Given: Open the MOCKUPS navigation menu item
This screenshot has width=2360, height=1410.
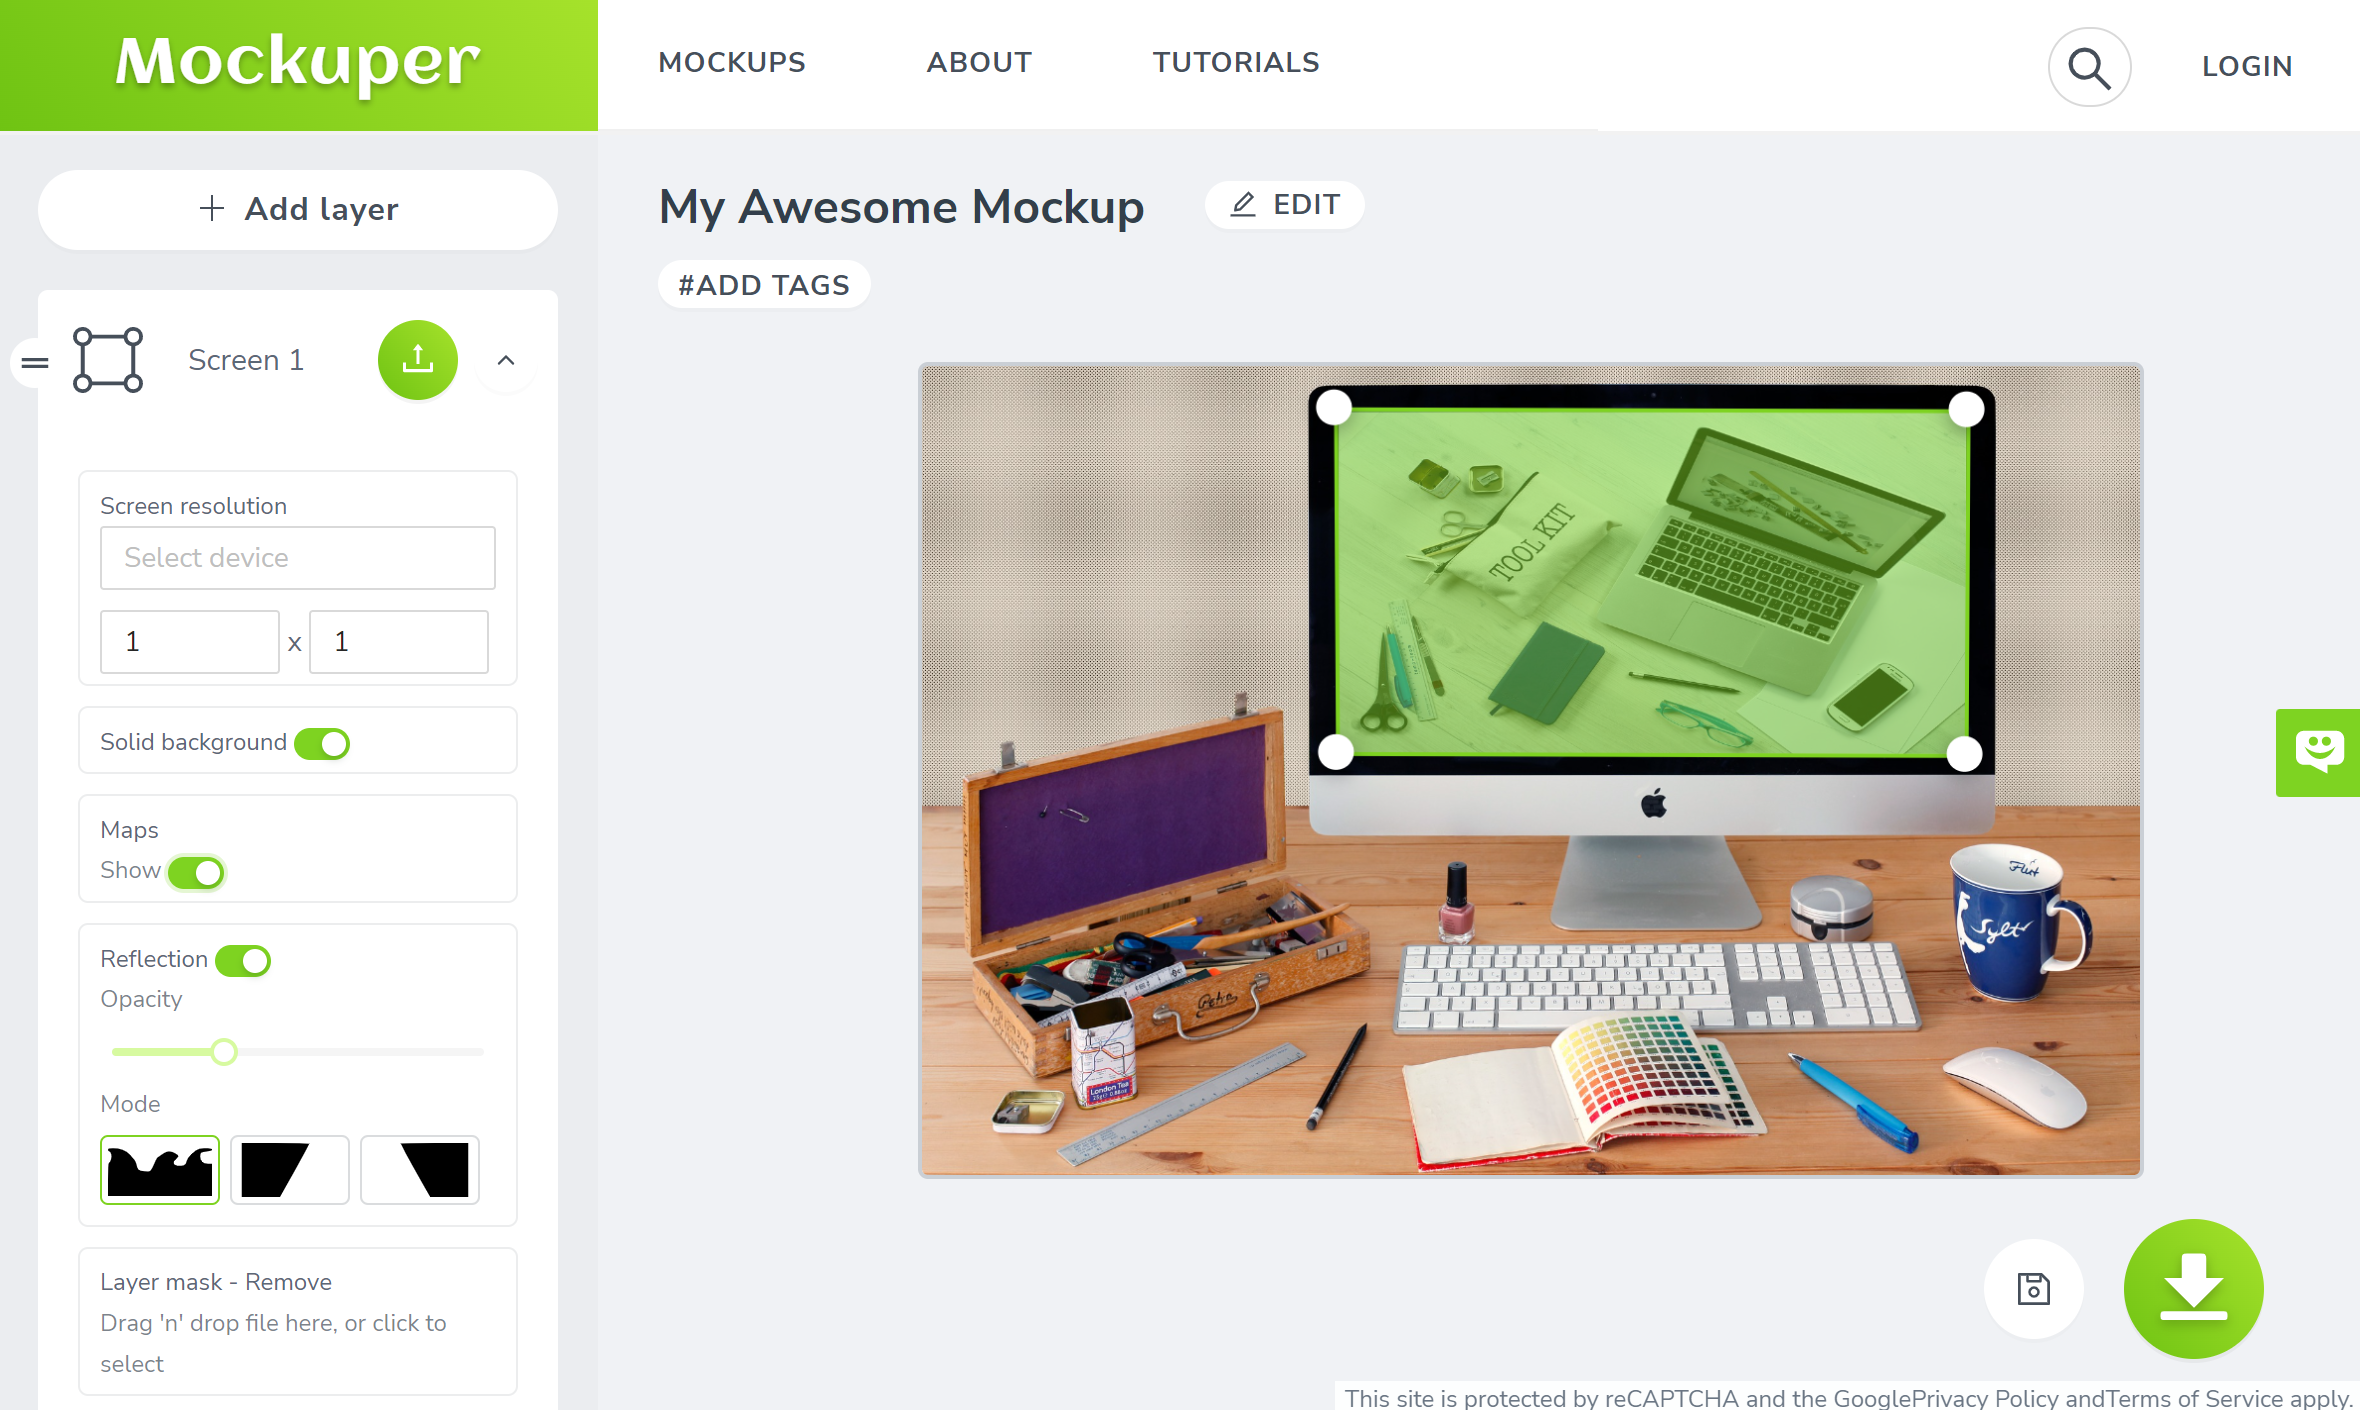Looking at the screenshot, I should [732, 64].
